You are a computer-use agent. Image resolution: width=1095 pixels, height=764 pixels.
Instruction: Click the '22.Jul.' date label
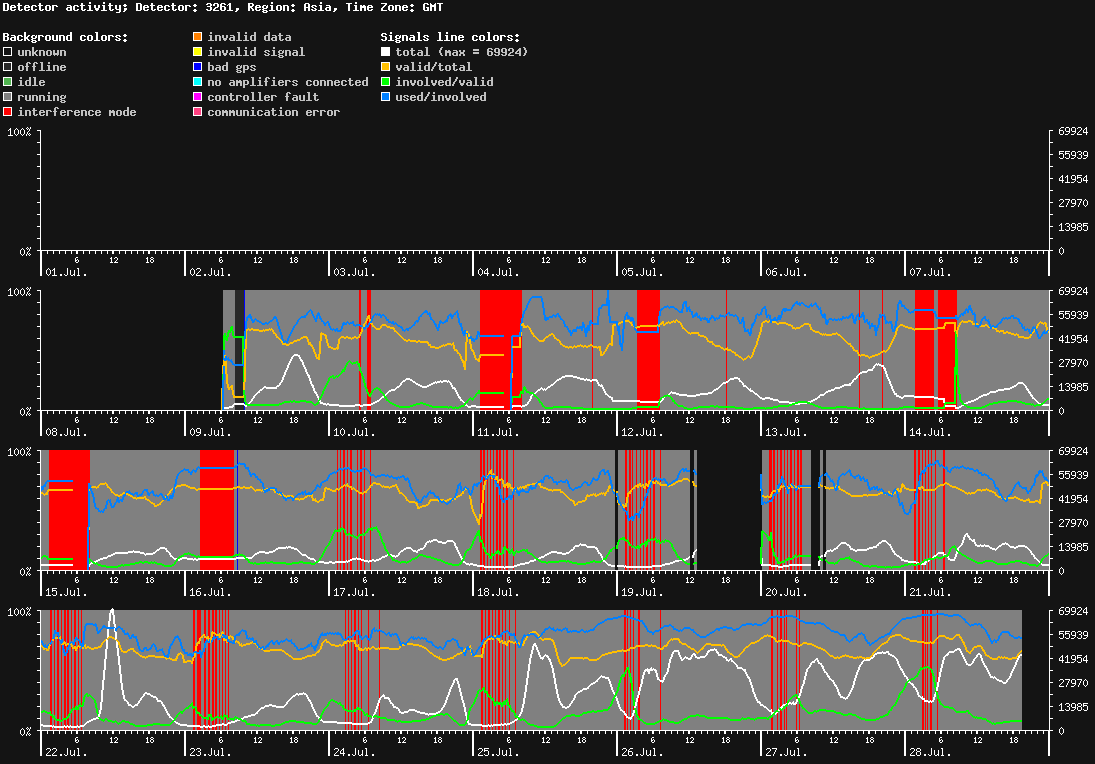(x=66, y=752)
